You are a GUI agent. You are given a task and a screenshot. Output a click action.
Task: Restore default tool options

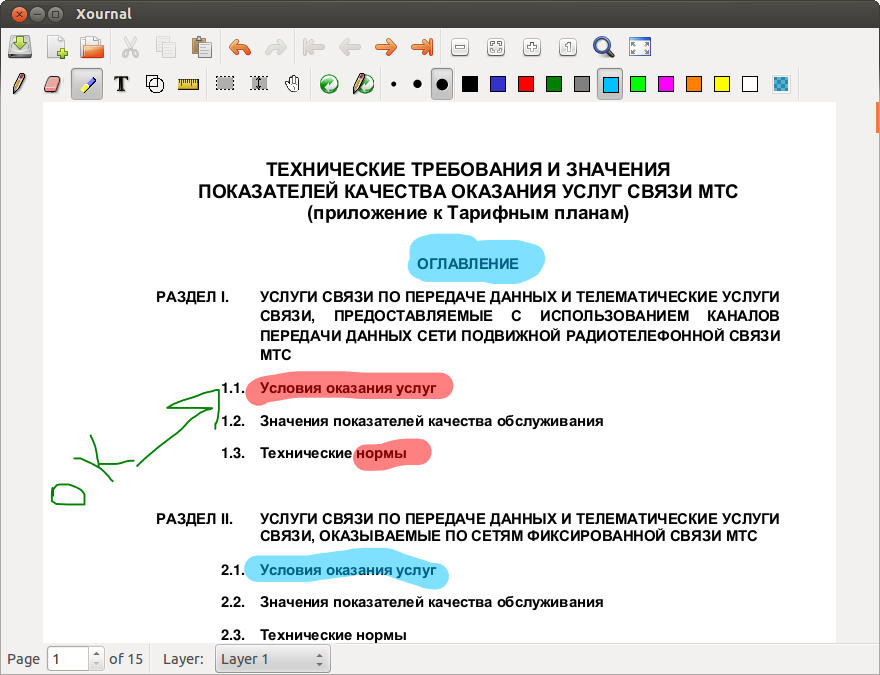coord(329,84)
